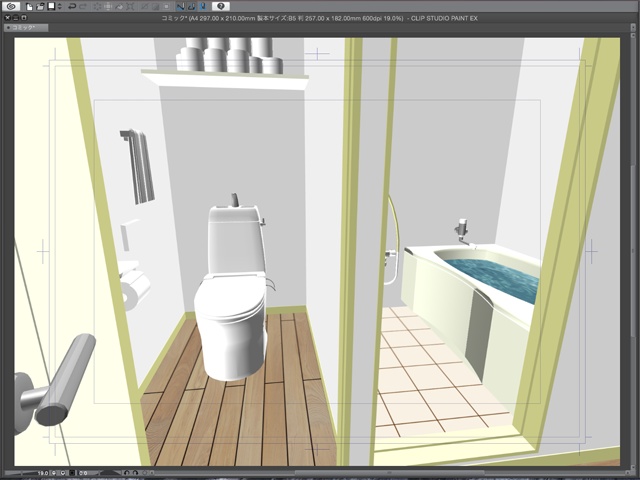Image resolution: width=640 pixels, height=480 pixels.
Task: Click the fit-to-screen icon in status bar
Action: [x=72, y=473]
